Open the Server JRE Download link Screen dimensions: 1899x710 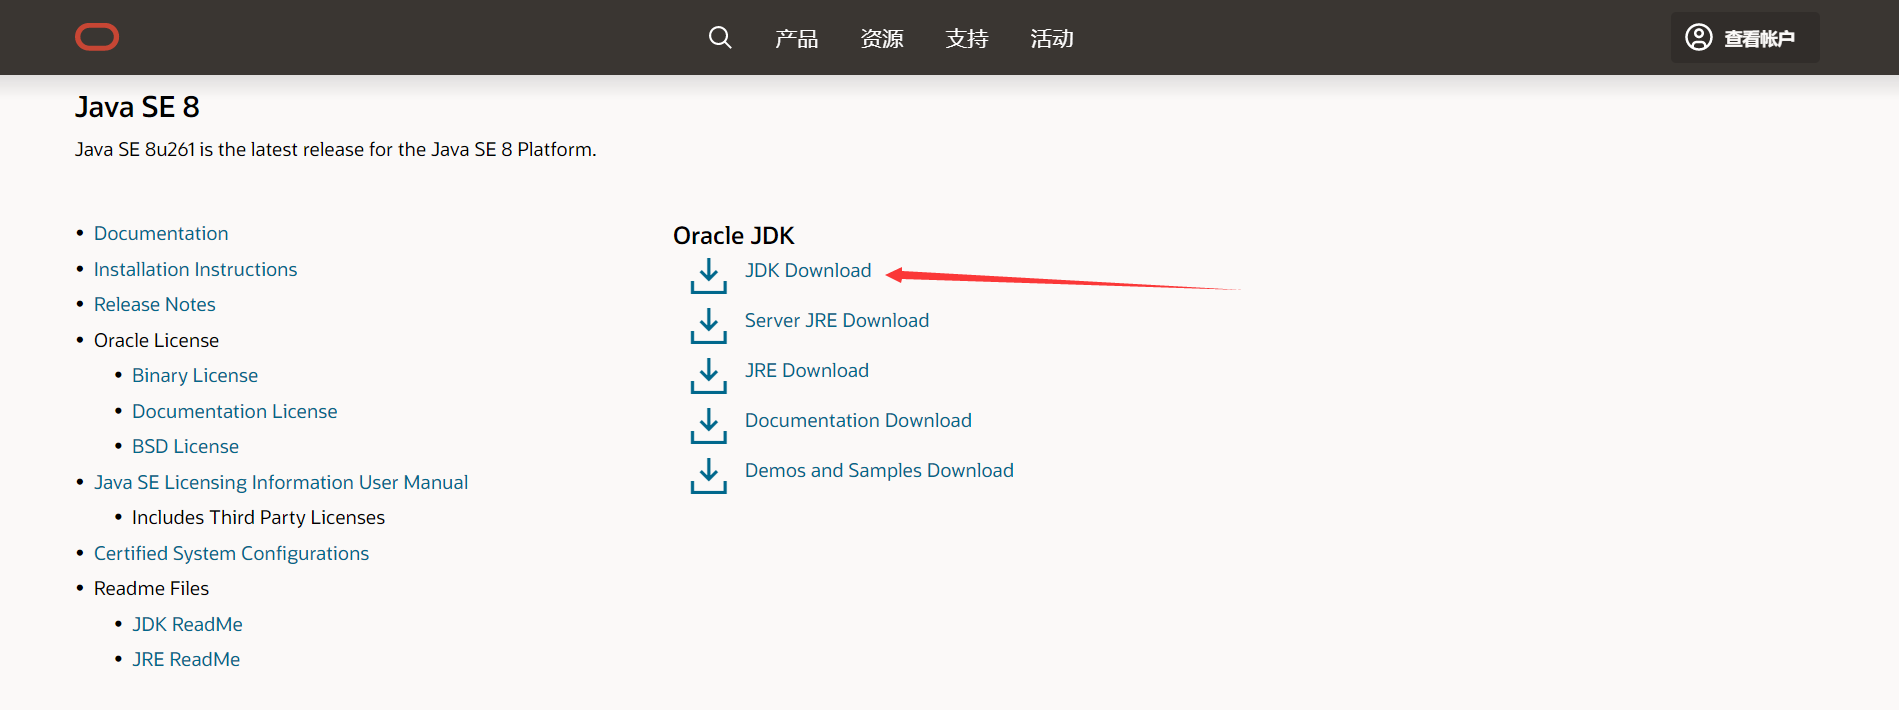point(837,320)
